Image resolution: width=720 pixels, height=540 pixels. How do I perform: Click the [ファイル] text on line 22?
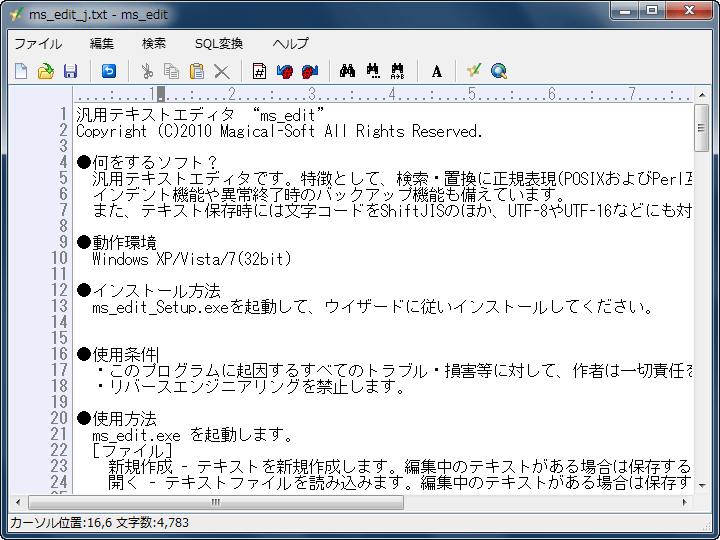[132, 450]
